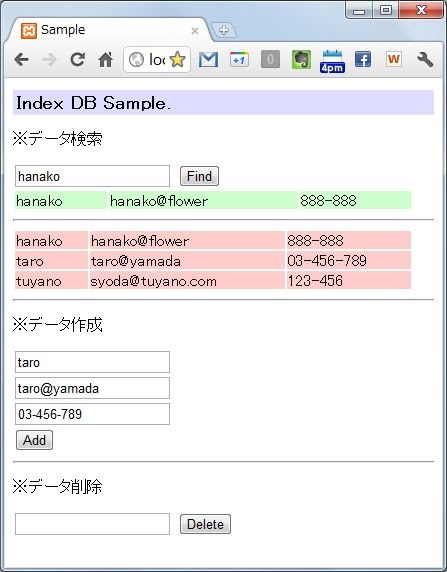Click the browser back arrow

click(22, 59)
